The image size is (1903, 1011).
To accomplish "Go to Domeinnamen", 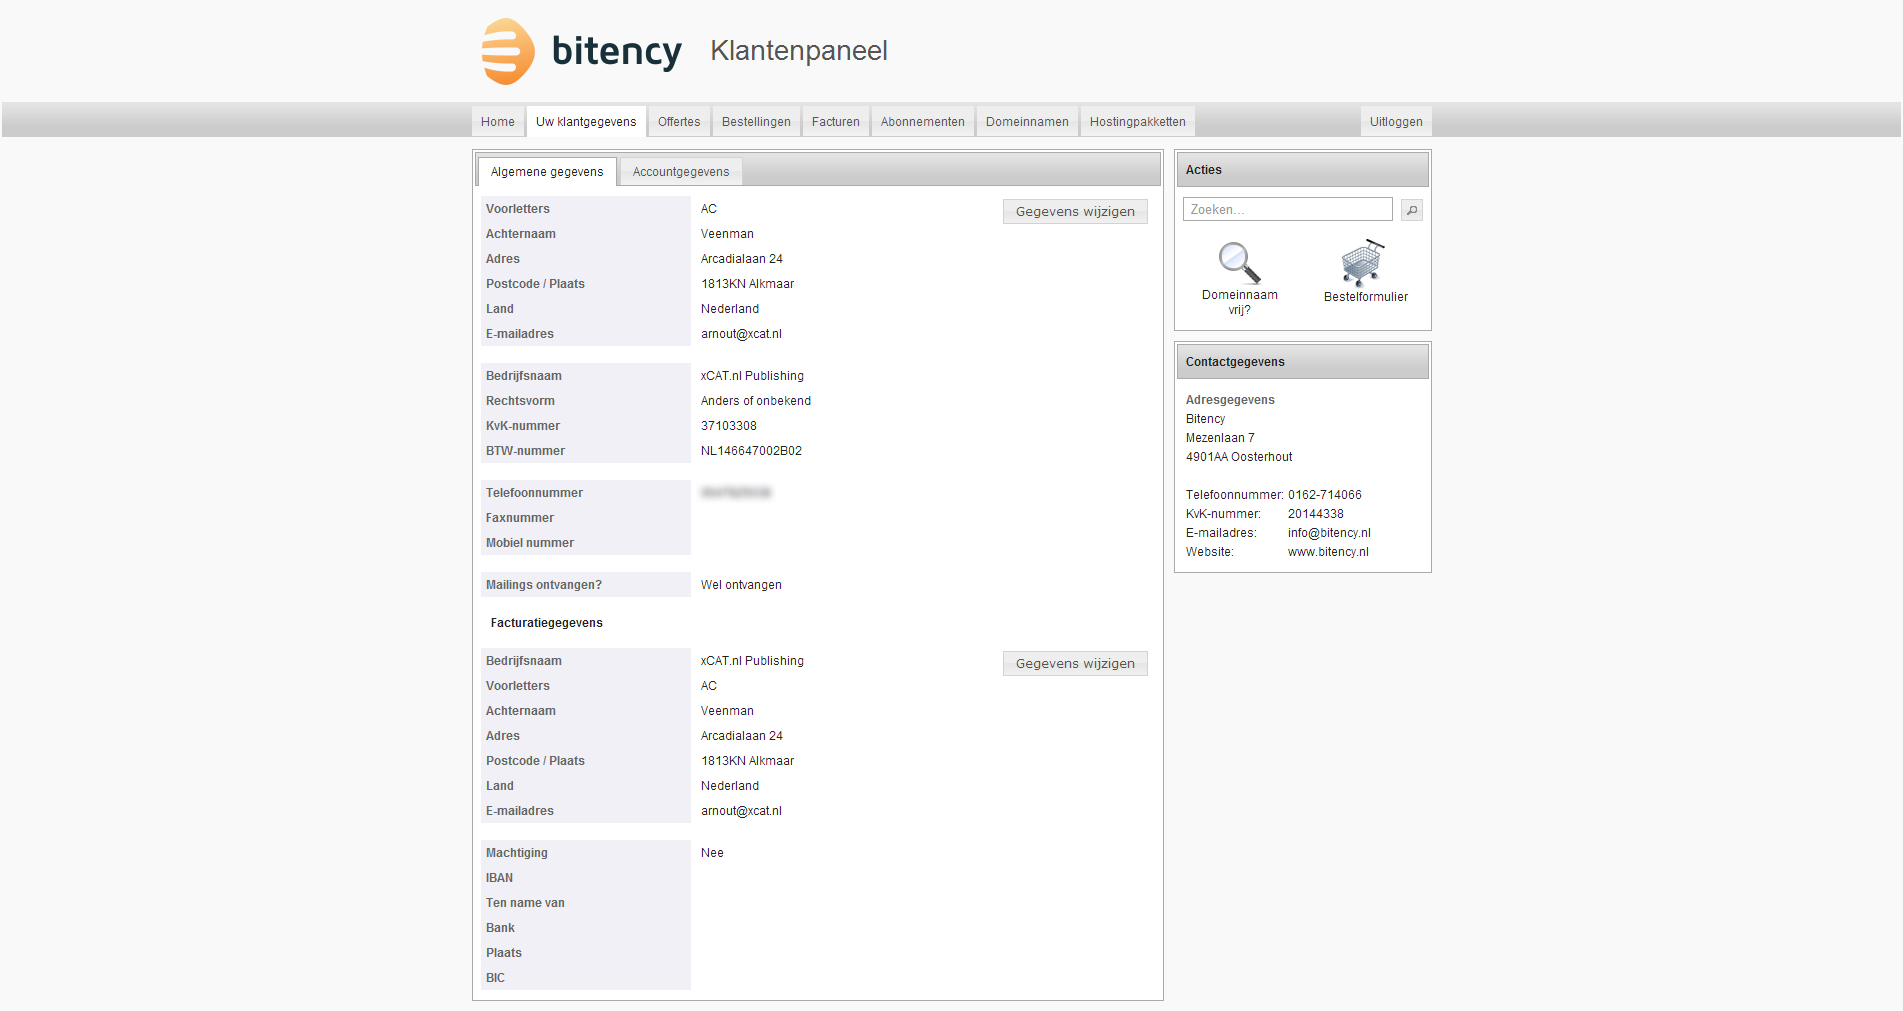I will click(x=1027, y=122).
